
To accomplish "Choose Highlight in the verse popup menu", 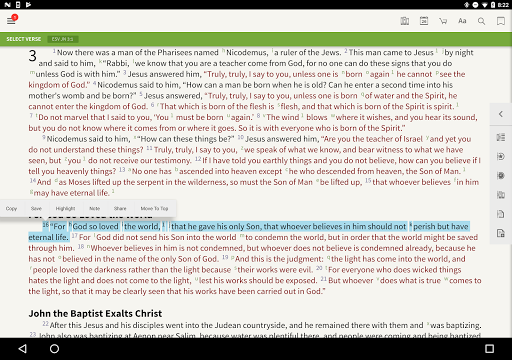I will 65,208.
